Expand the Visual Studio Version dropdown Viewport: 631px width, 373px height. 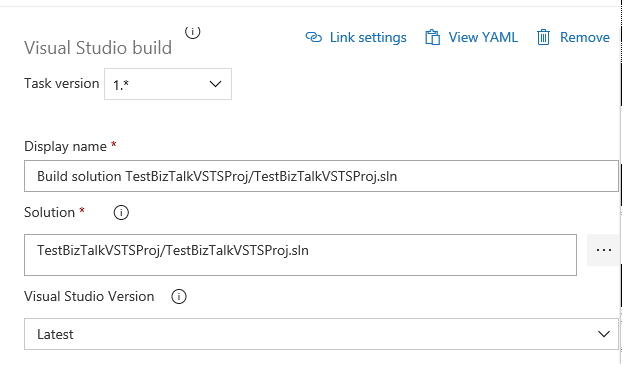click(x=321, y=334)
